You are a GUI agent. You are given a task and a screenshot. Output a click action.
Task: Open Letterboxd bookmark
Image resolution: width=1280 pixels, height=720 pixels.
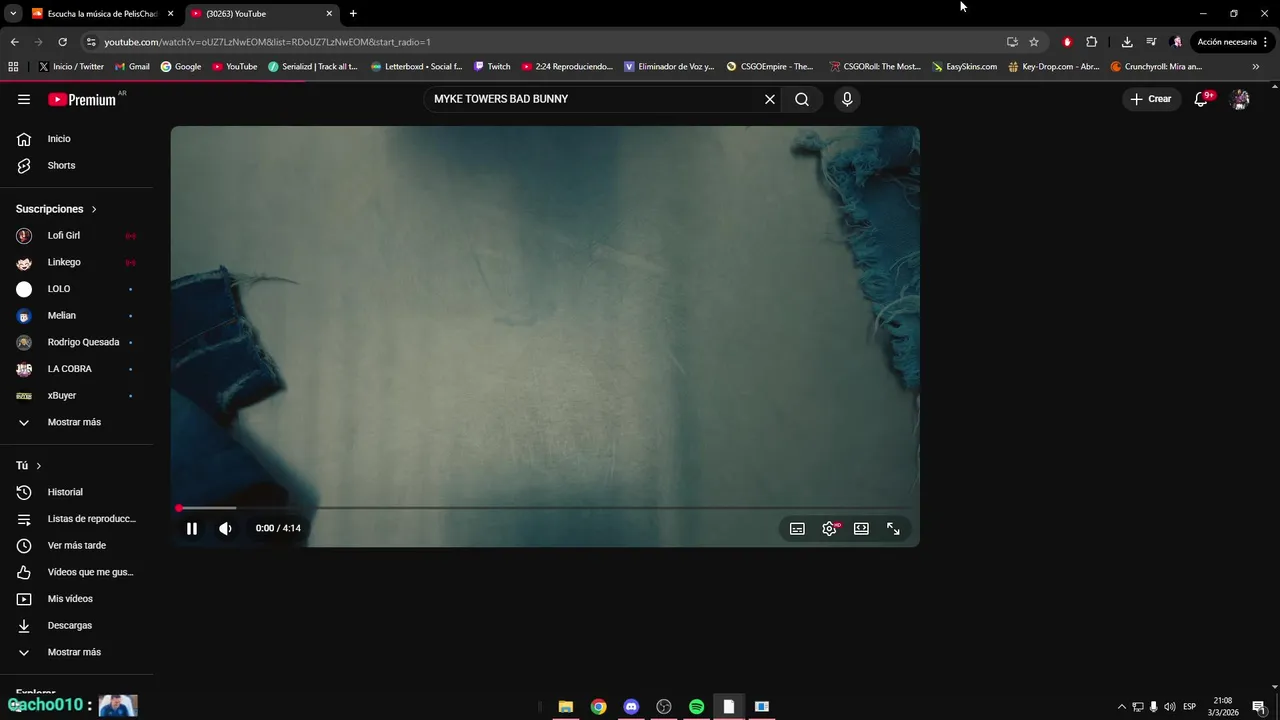coord(416,67)
